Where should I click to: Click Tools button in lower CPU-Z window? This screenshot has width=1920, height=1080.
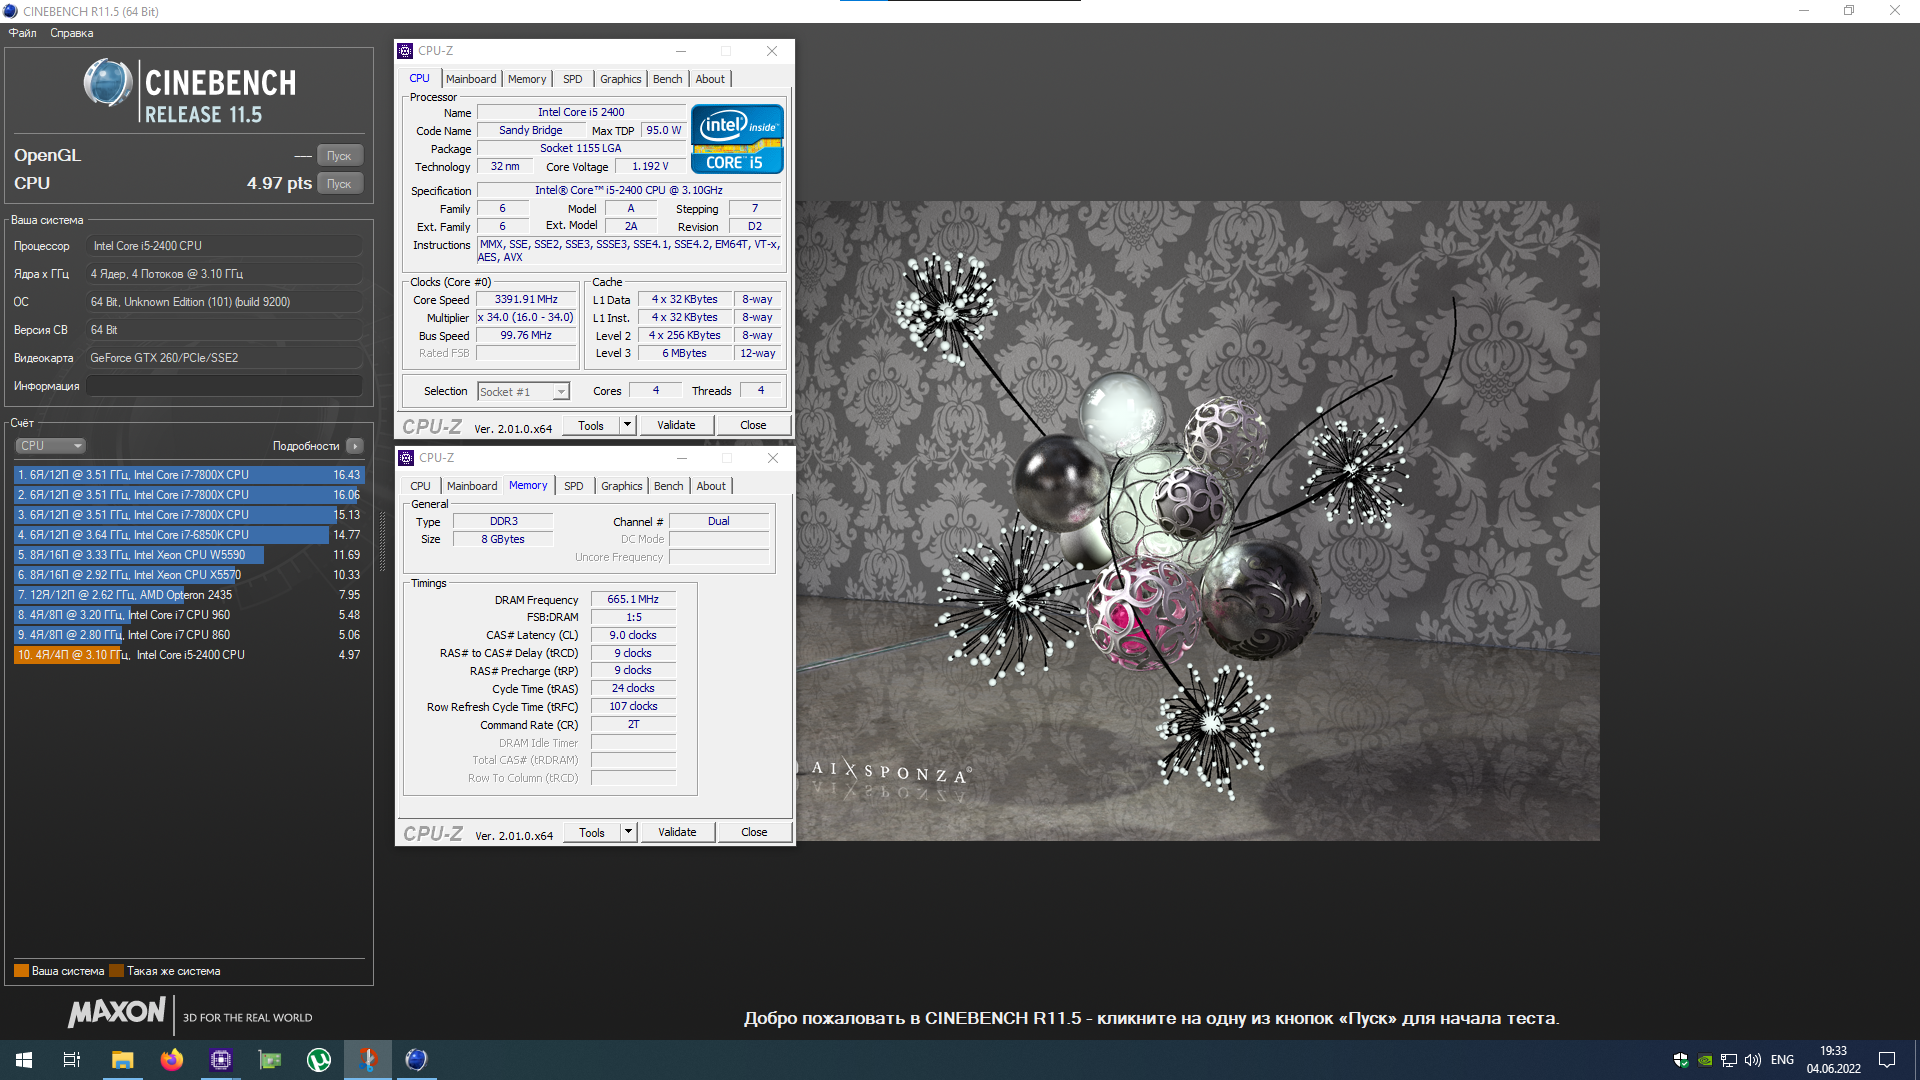click(x=592, y=832)
